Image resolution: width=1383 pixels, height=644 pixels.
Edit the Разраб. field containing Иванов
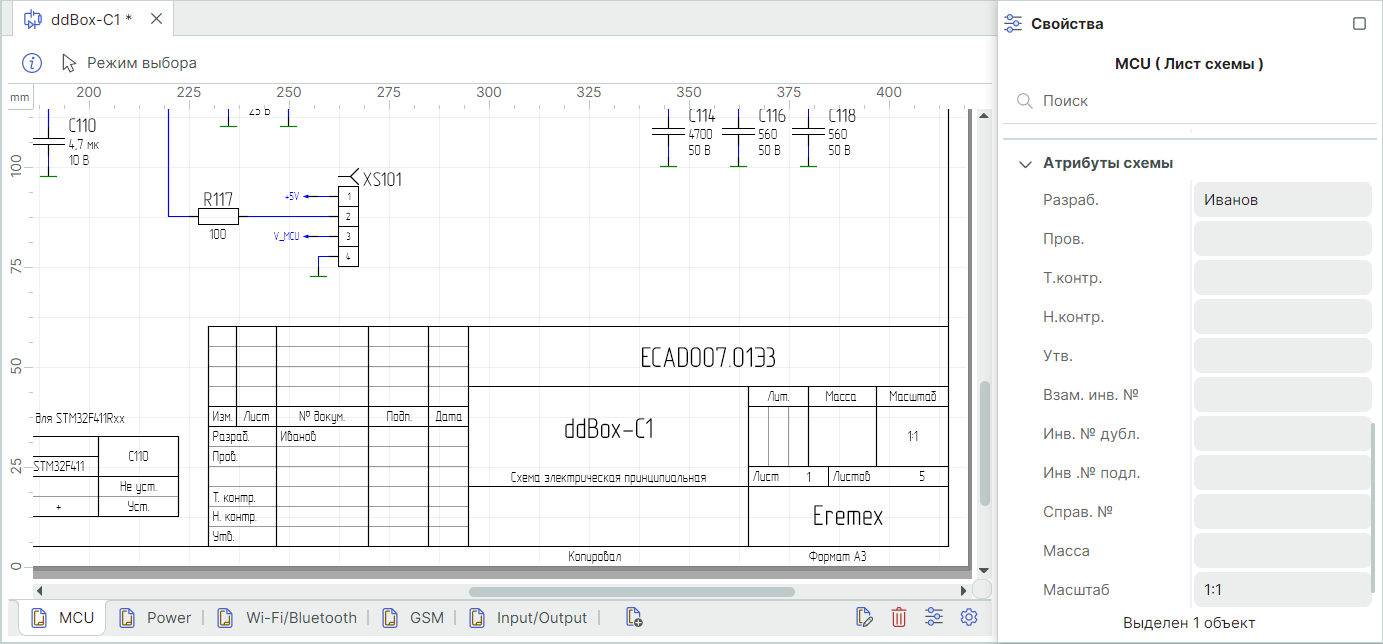1282,200
